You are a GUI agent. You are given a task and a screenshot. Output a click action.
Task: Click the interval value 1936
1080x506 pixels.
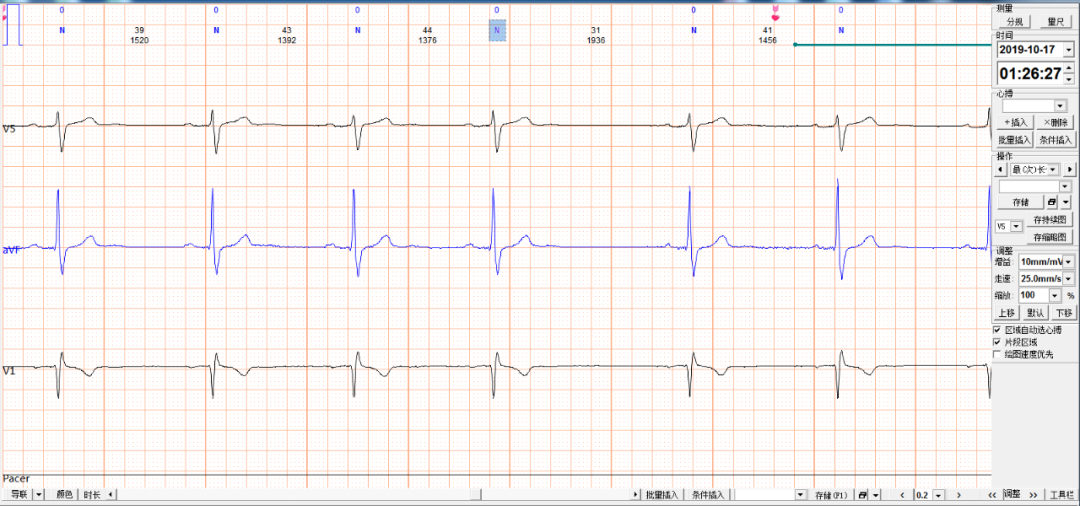tap(596, 41)
